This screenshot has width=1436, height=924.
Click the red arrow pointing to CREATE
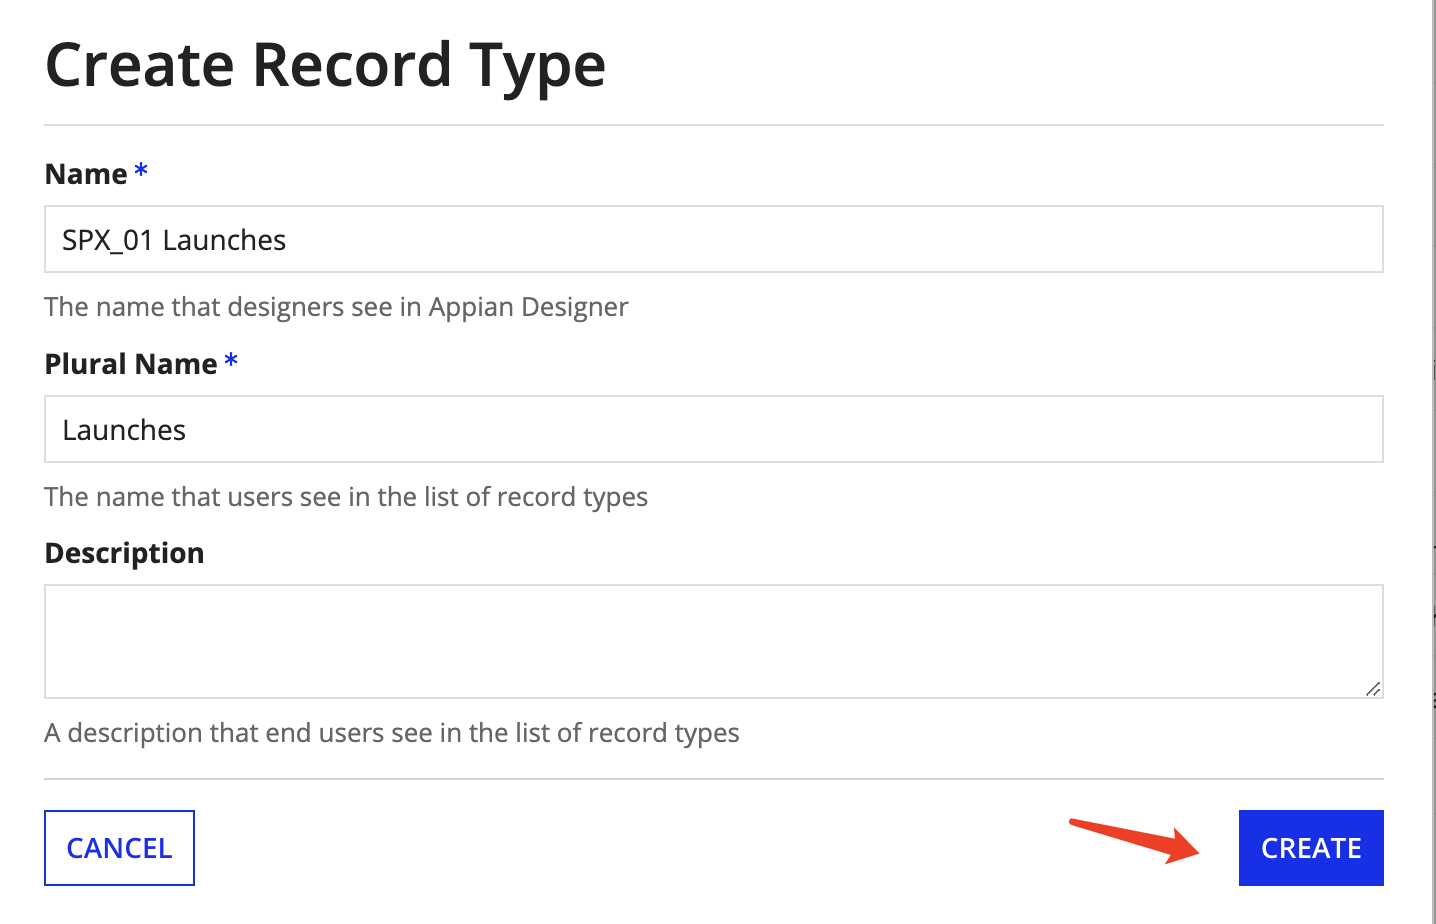[1135, 840]
